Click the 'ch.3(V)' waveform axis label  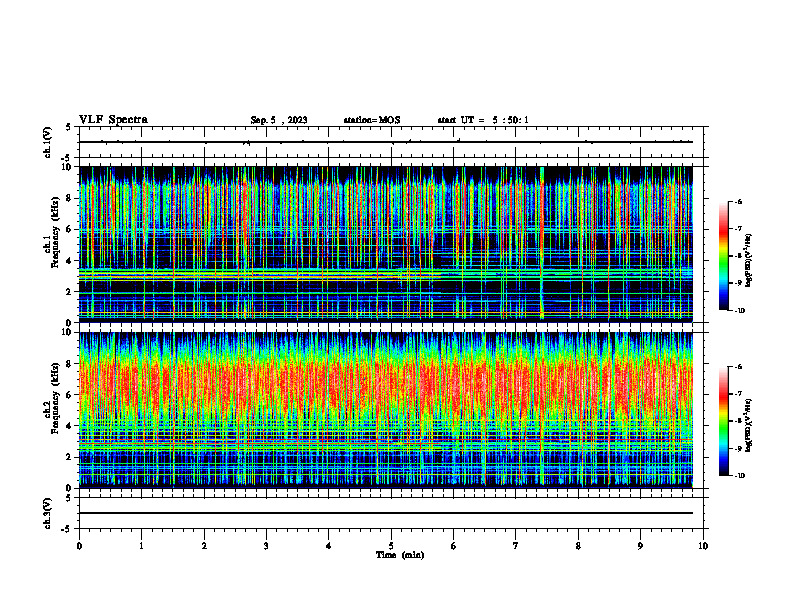coord(48,513)
